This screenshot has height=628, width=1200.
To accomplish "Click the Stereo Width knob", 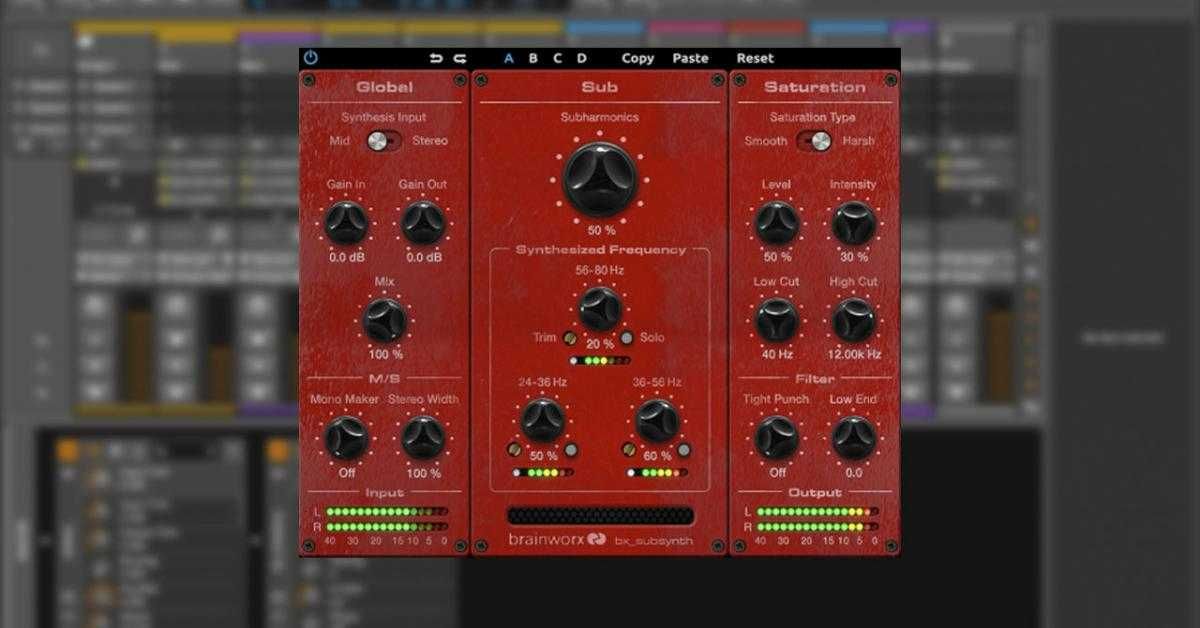I will [423, 438].
